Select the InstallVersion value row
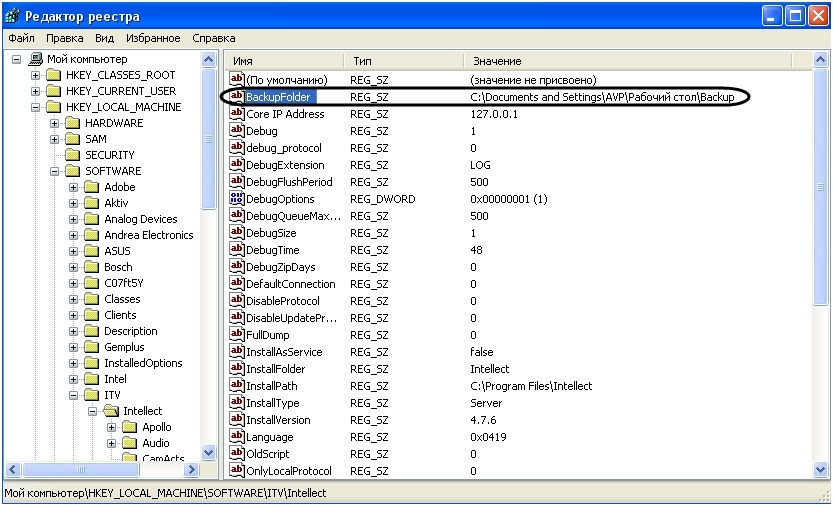Image resolution: width=833 pixels, height=506 pixels. pos(277,420)
